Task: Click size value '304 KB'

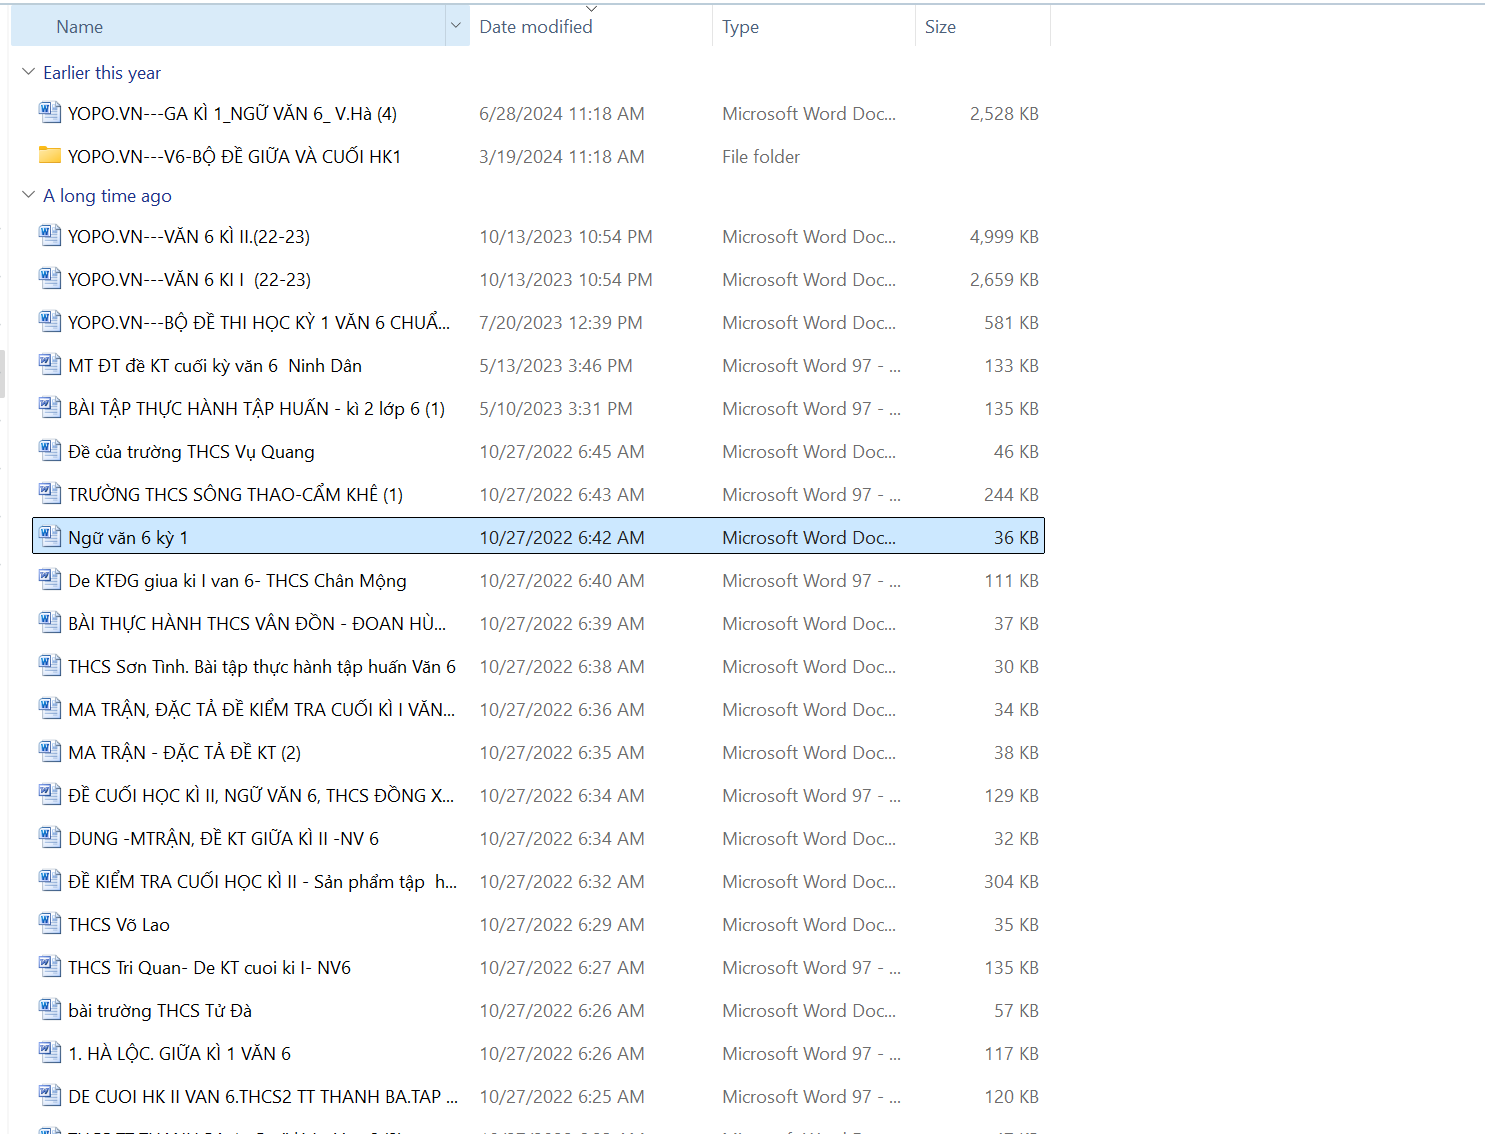Action: [1011, 882]
